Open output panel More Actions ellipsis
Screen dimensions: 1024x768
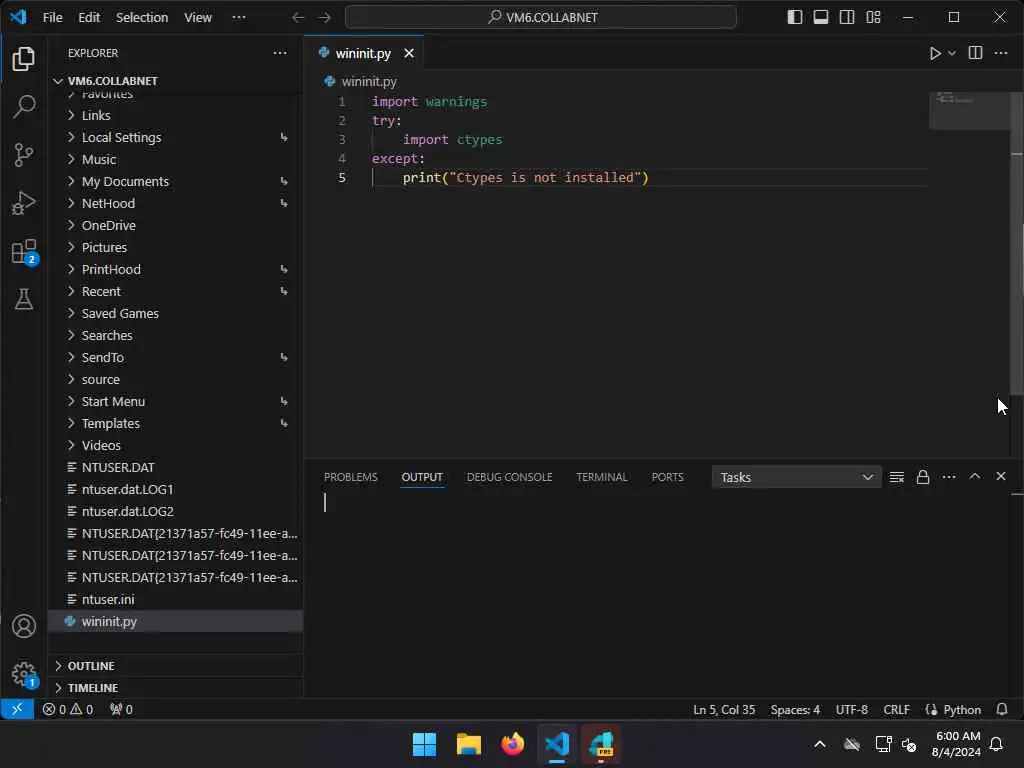[x=949, y=477]
